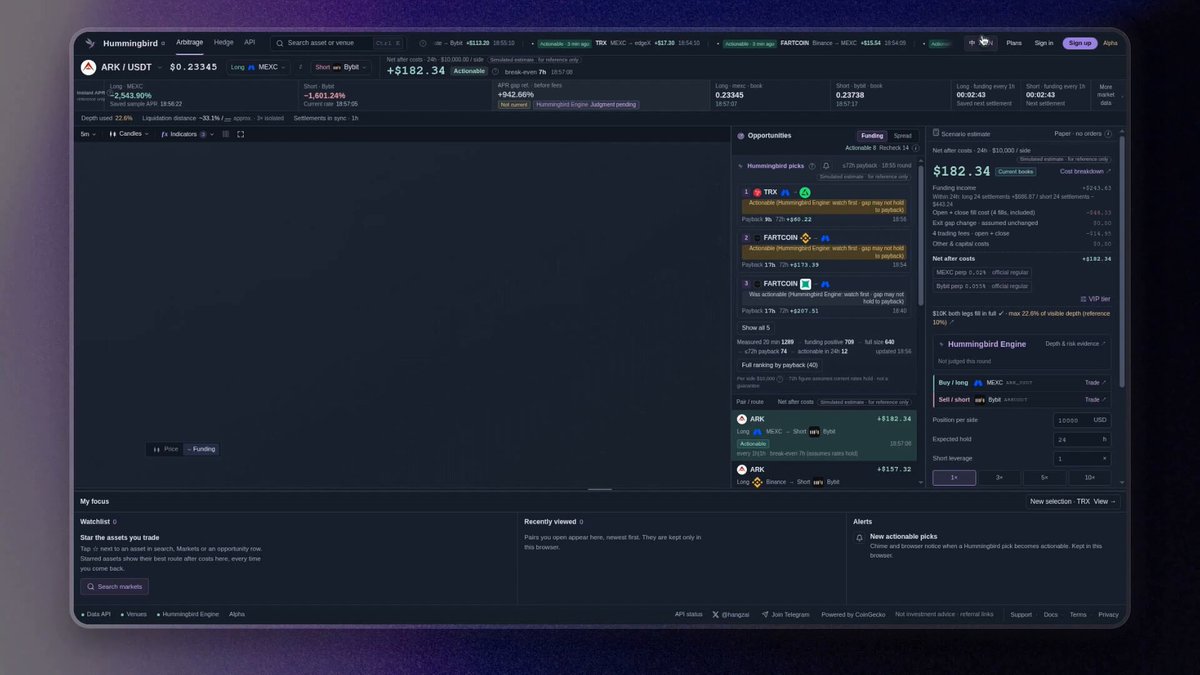Select the 3× leverage option
The image size is (1200, 675).
click(999, 478)
